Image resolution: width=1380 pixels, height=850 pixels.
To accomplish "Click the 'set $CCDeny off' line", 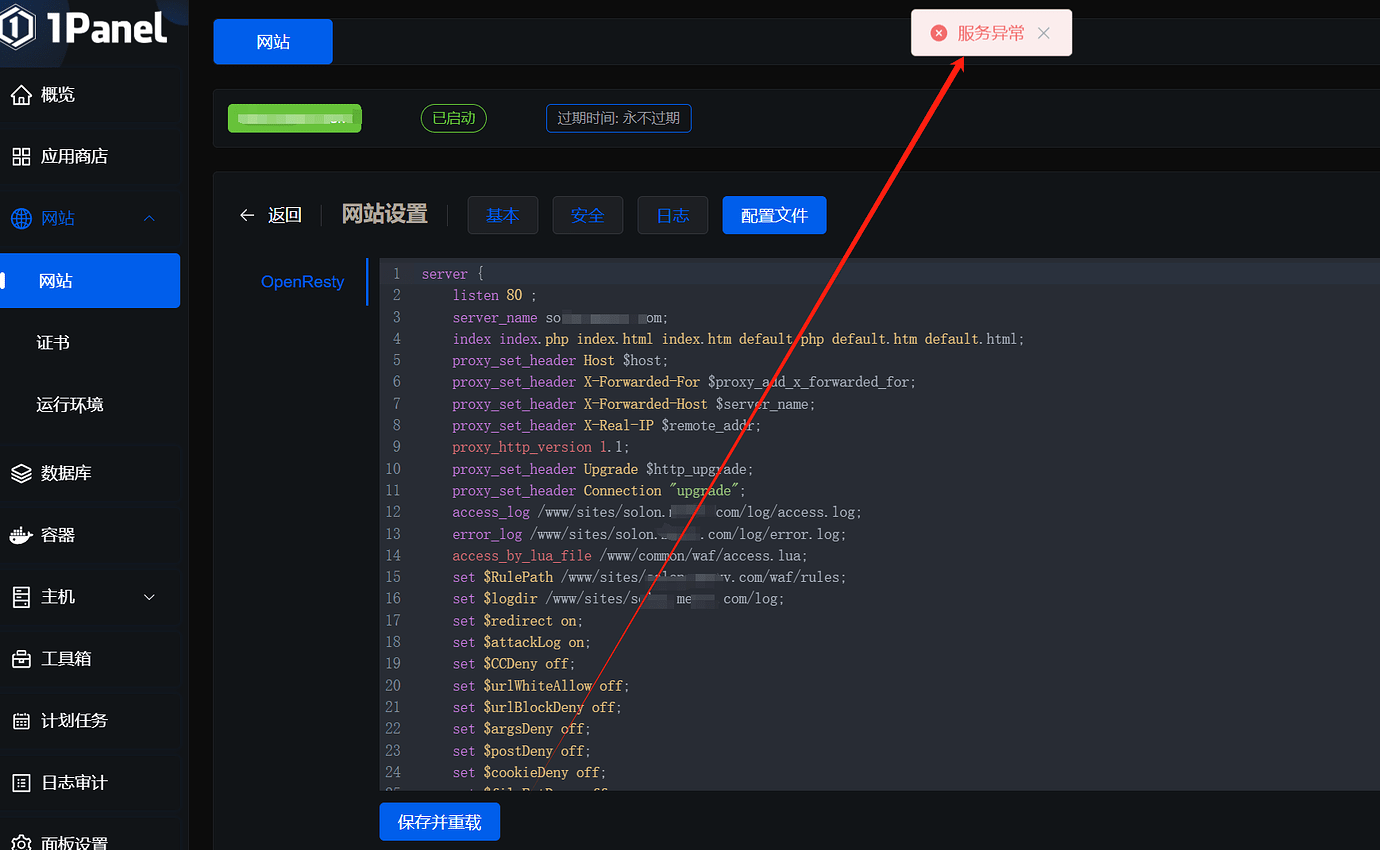I will point(514,664).
